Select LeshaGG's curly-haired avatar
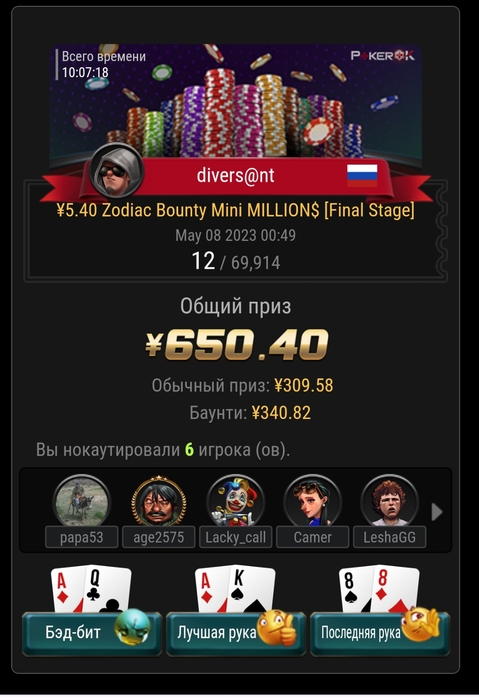Viewport: 479px width, 700px height. pos(389,501)
